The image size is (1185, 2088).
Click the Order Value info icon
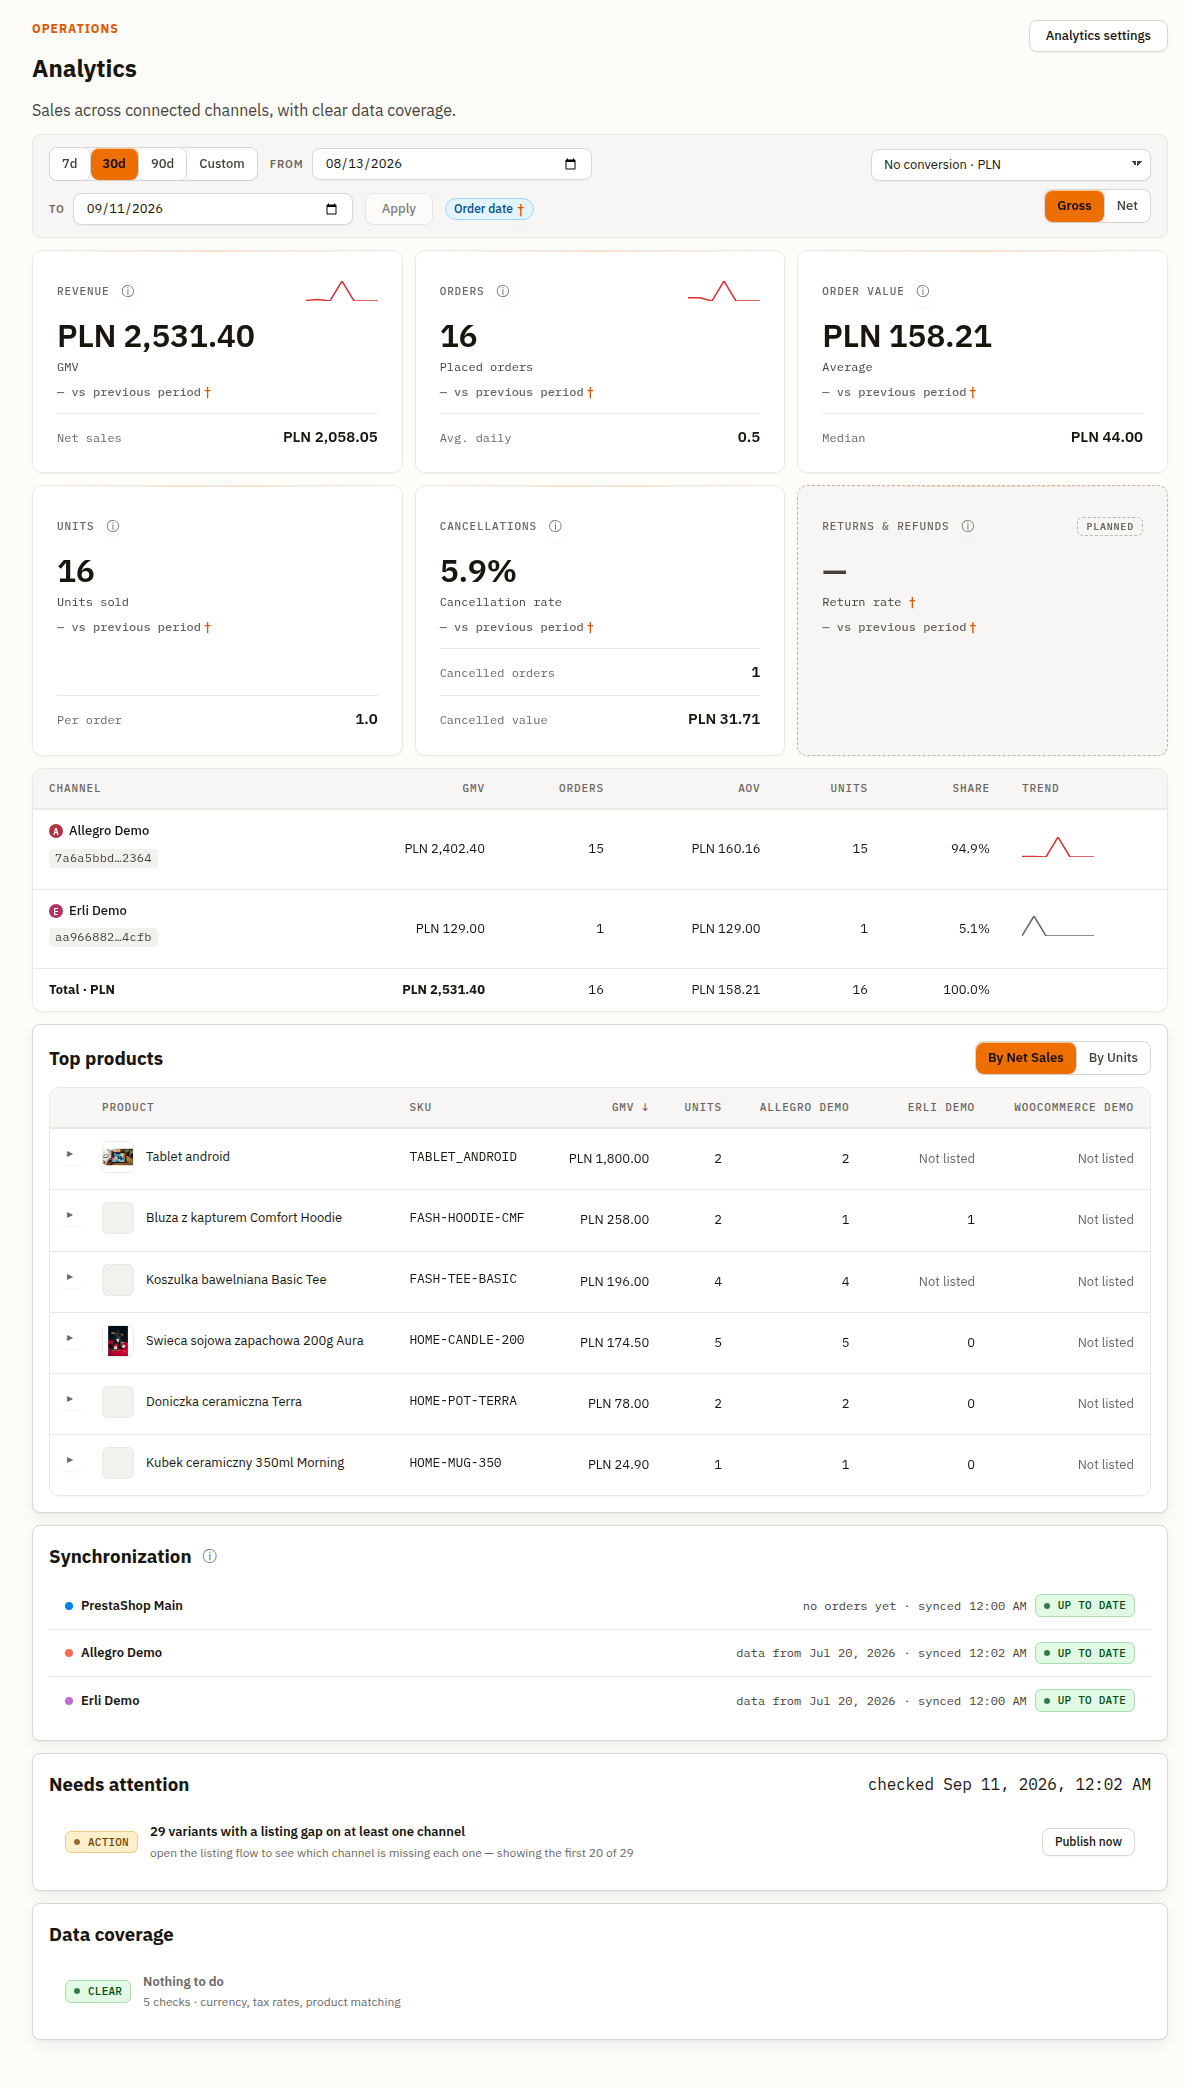pyautogui.click(x=923, y=291)
